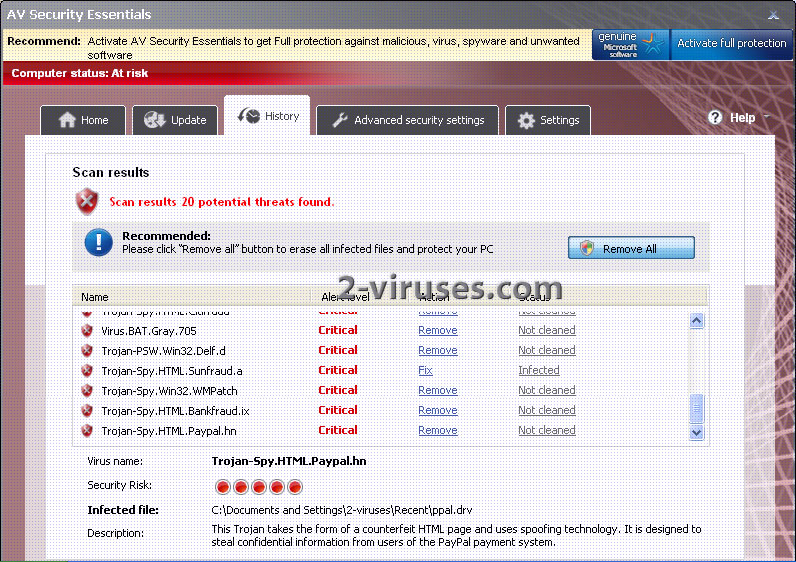This screenshot has height=562, width=796.
Task: Click Critical level of Virus.BAT.Gray.705
Action: pyautogui.click(x=338, y=330)
